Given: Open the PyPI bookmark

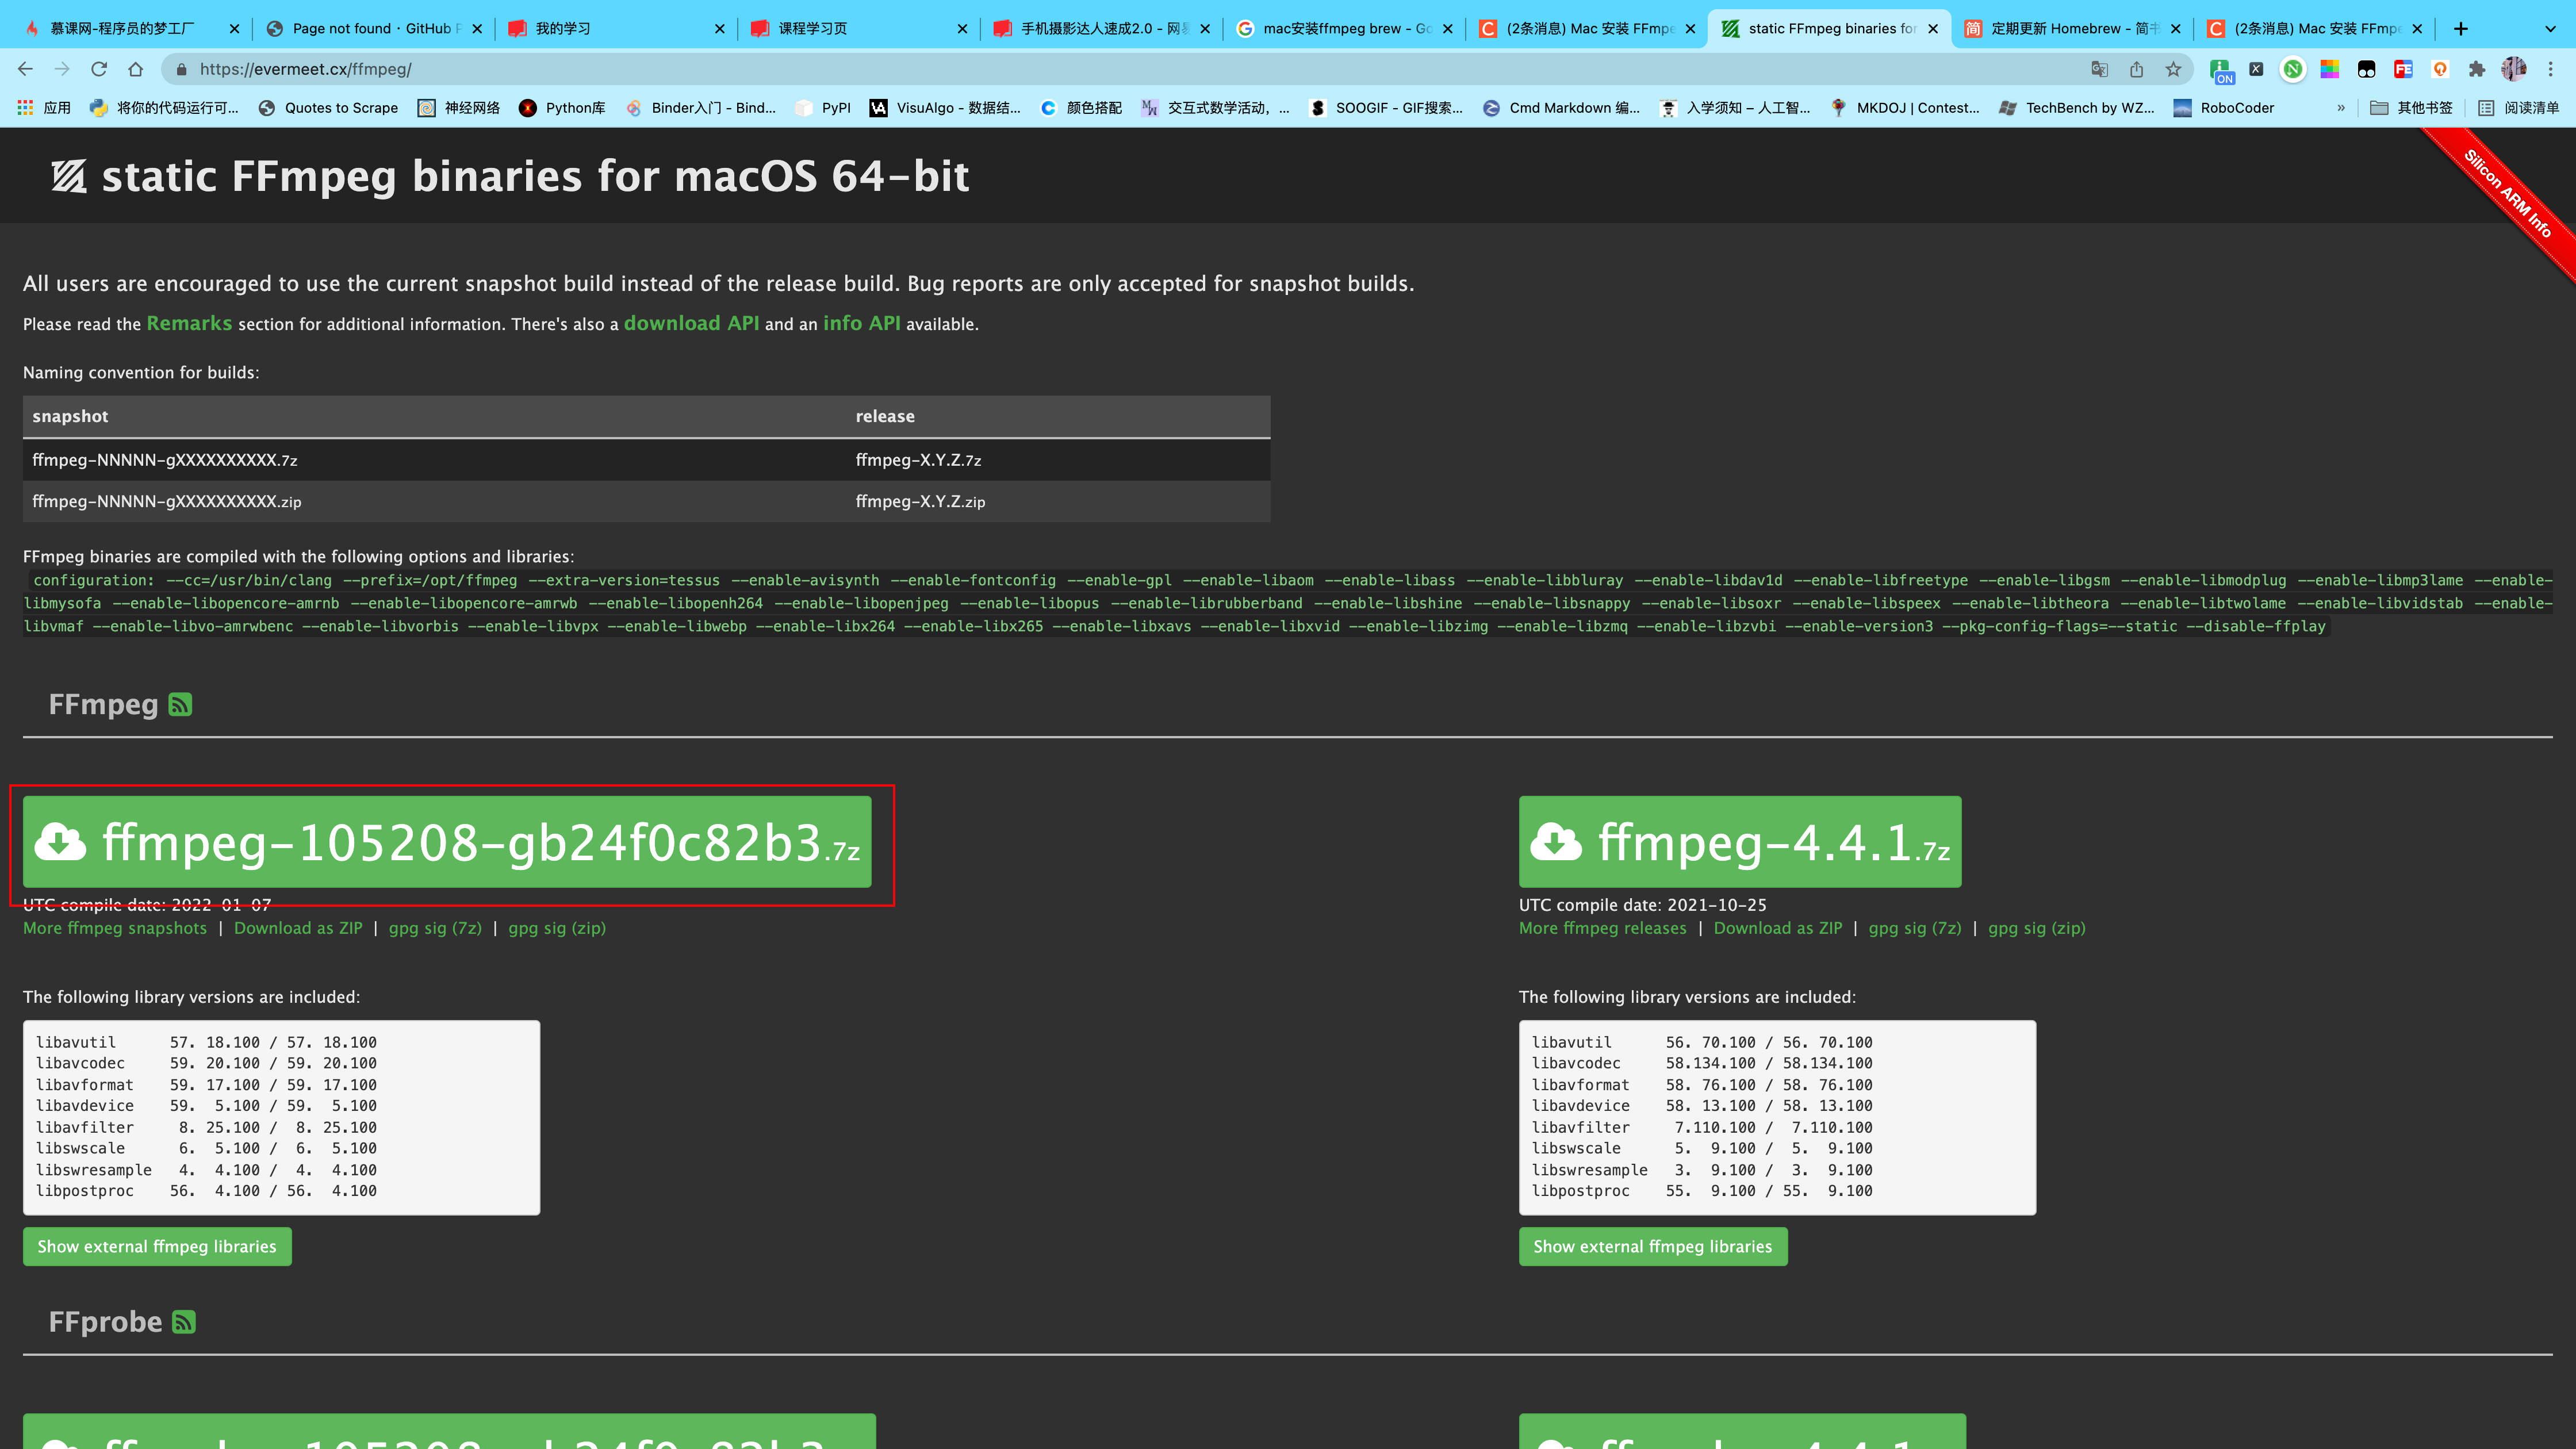Looking at the screenshot, I should pos(823,108).
